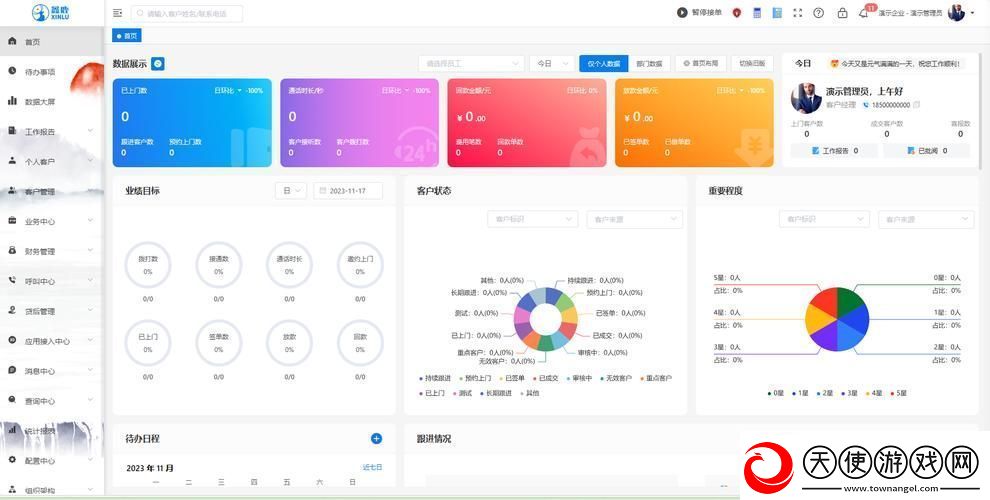Open the help question-mark icon

819,13
